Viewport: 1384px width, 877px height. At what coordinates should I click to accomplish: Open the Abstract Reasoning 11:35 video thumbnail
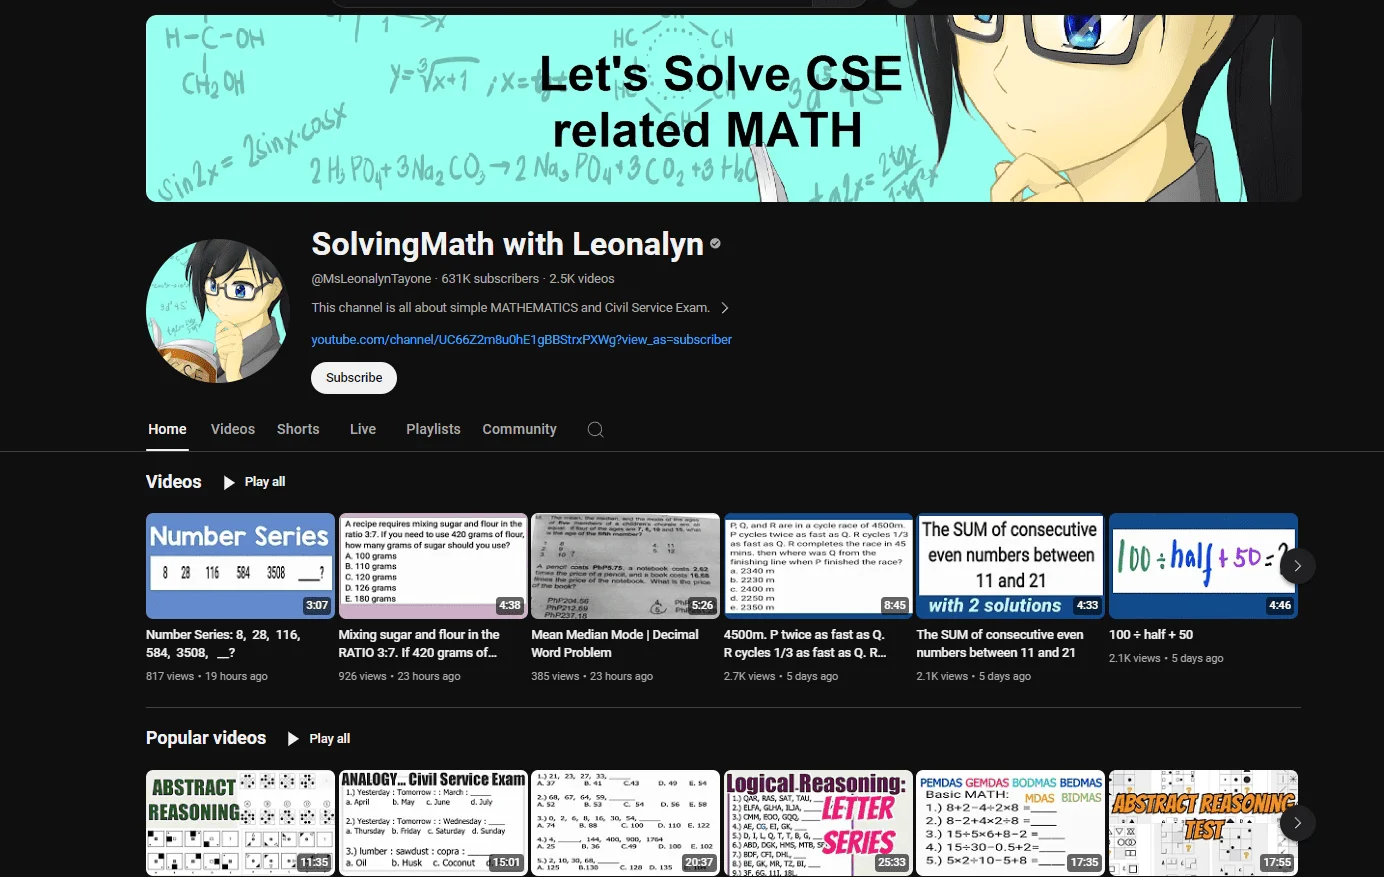(240, 823)
